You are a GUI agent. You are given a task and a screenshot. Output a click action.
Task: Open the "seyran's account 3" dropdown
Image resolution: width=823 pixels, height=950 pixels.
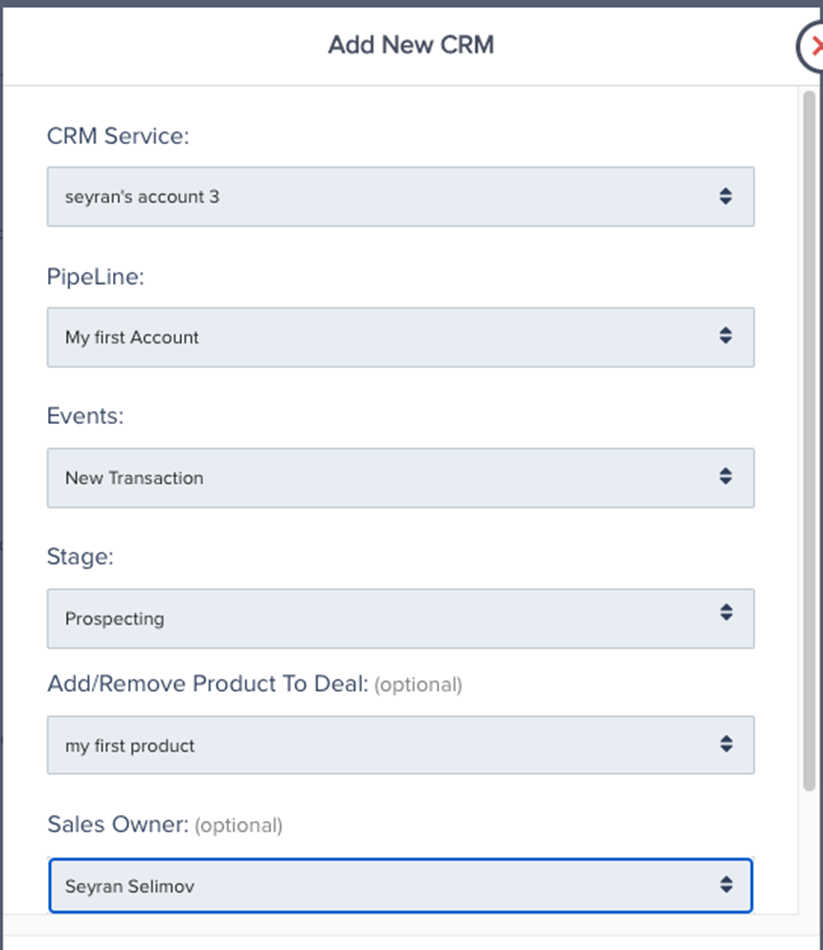click(x=400, y=196)
